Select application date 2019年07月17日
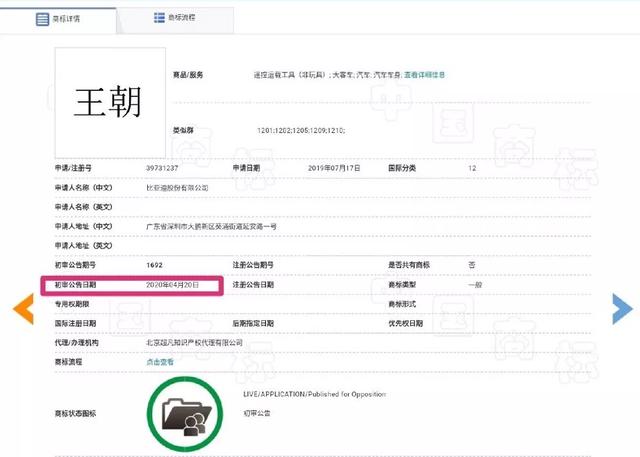 (334, 168)
